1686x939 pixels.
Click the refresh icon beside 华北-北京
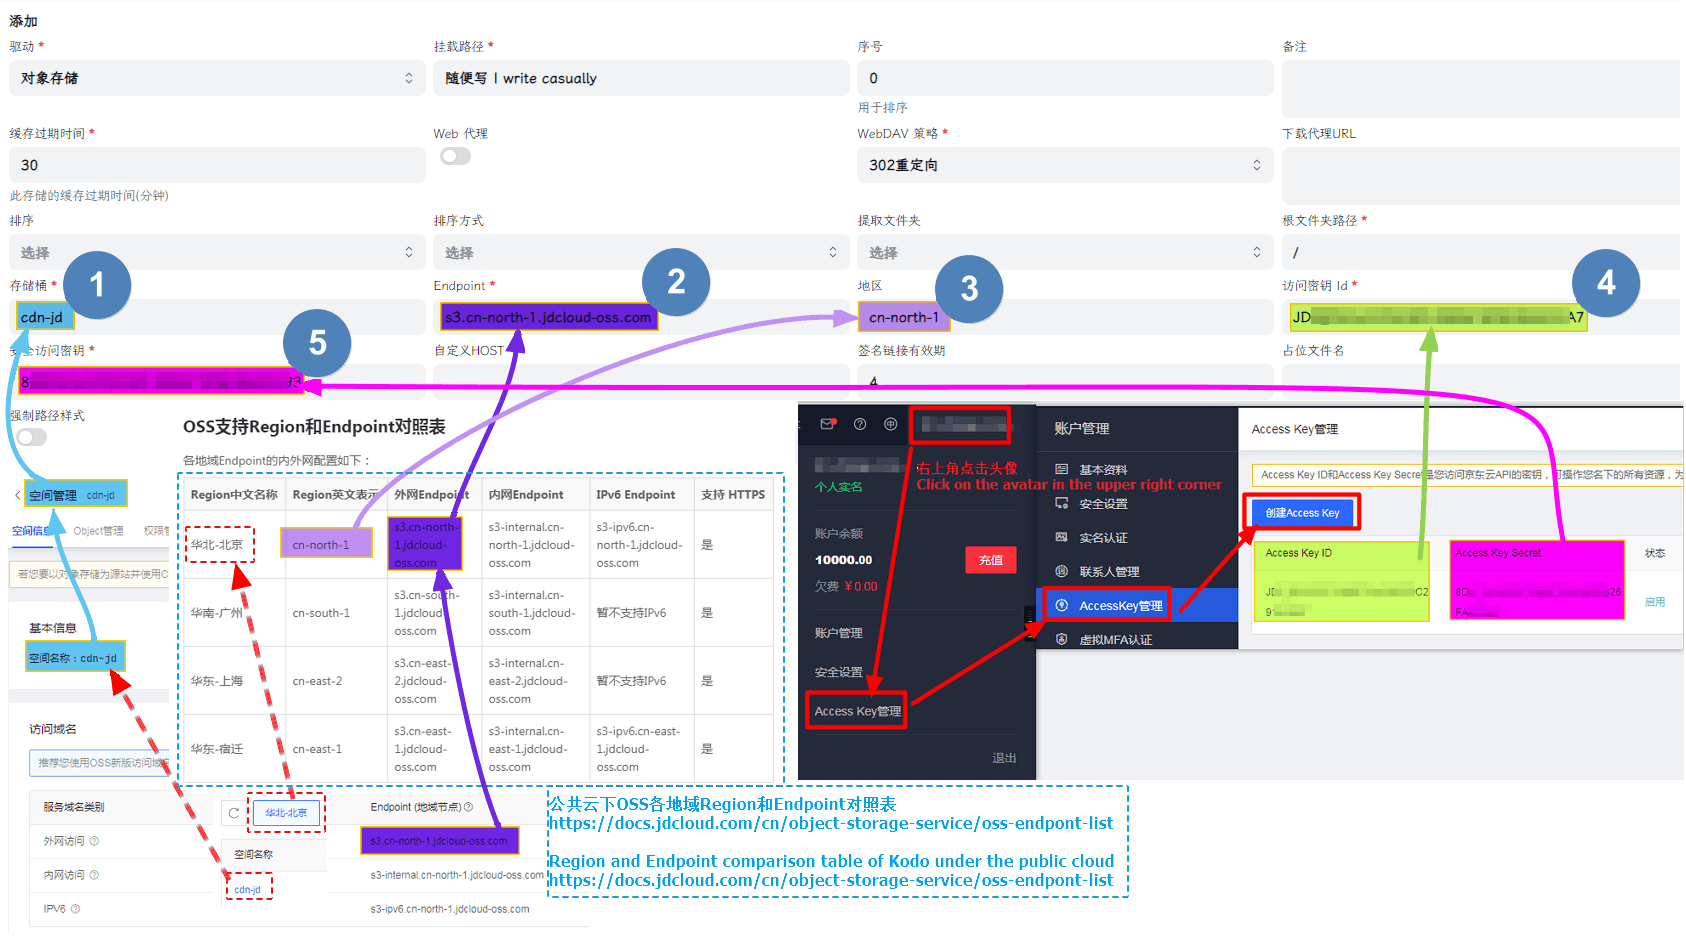234,813
